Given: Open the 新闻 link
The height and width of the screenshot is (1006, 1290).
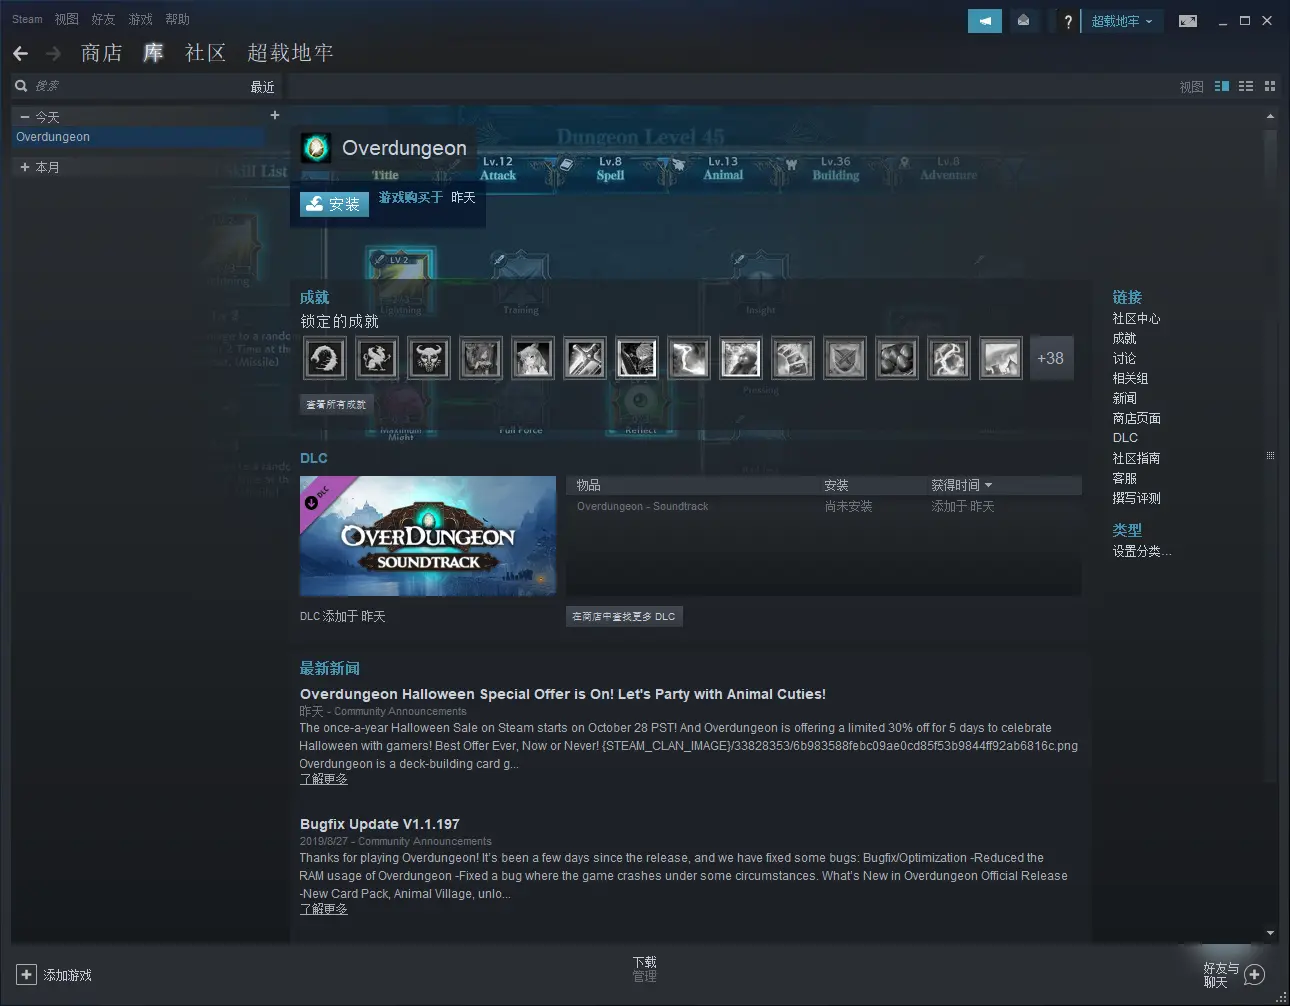Looking at the screenshot, I should pos(1124,398).
